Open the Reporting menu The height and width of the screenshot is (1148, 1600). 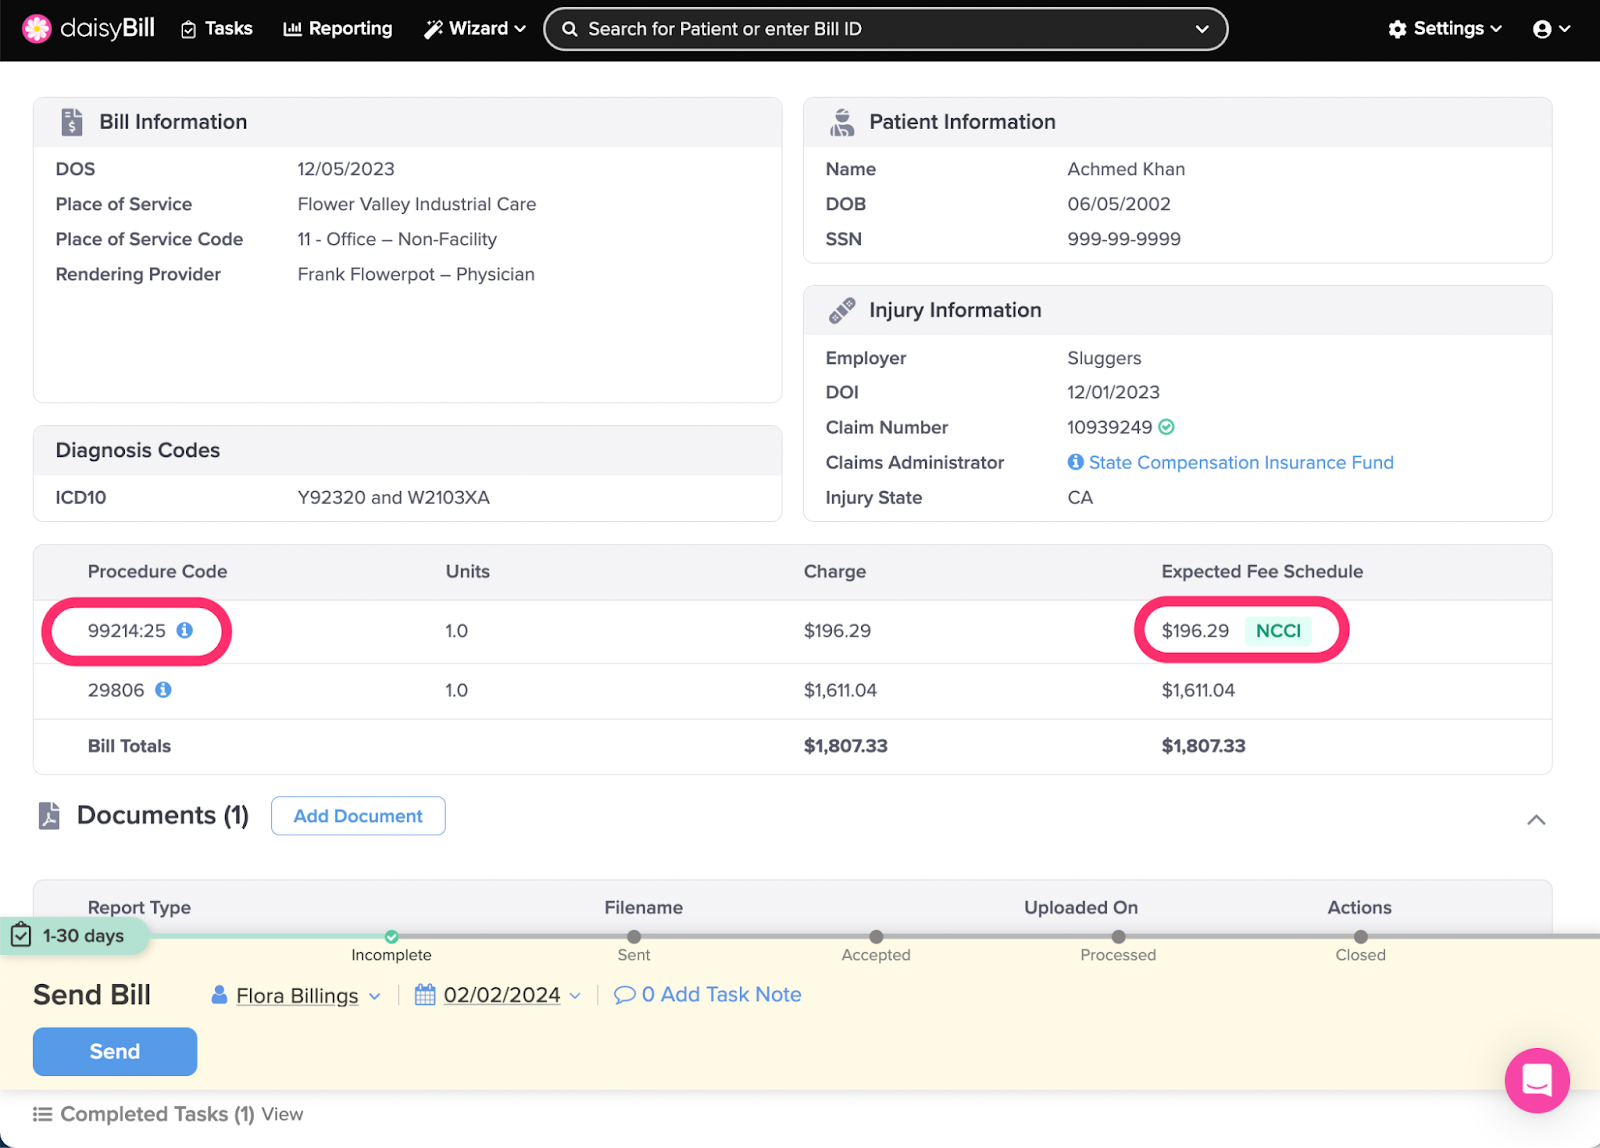(338, 29)
